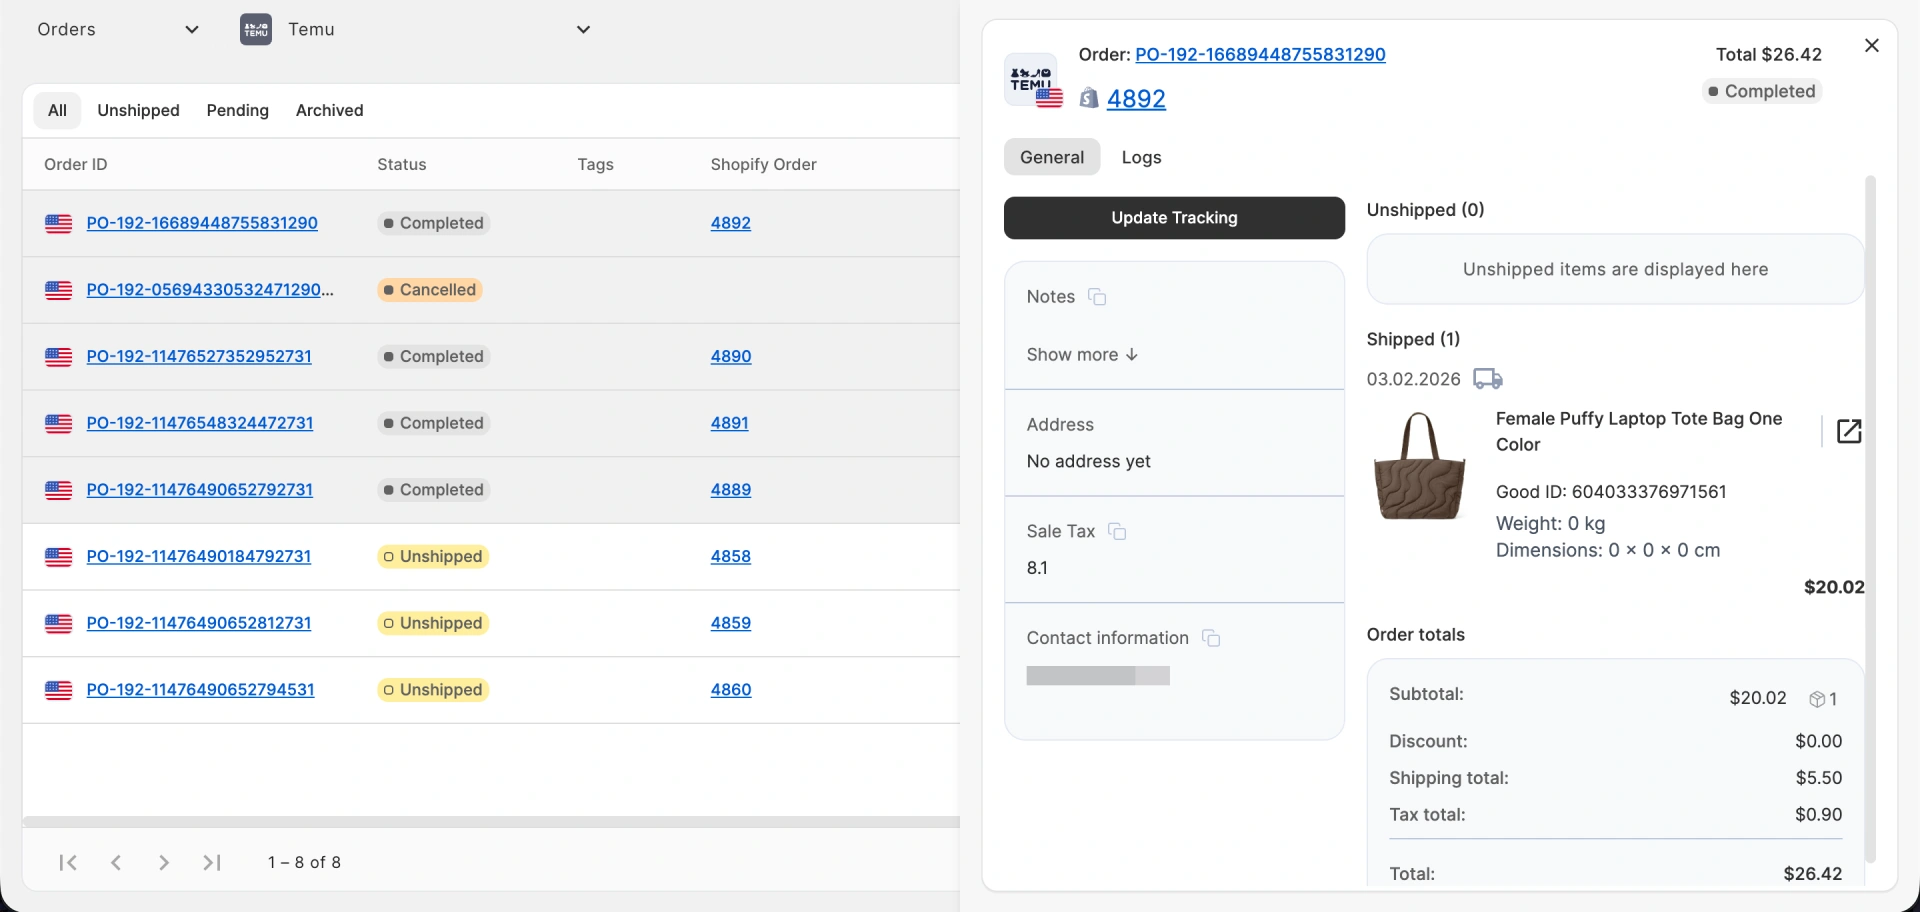This screenshot has height=912, width=1920.
Task: Copy the Notes content using its copy icon
Action: tap(1097, 297)
